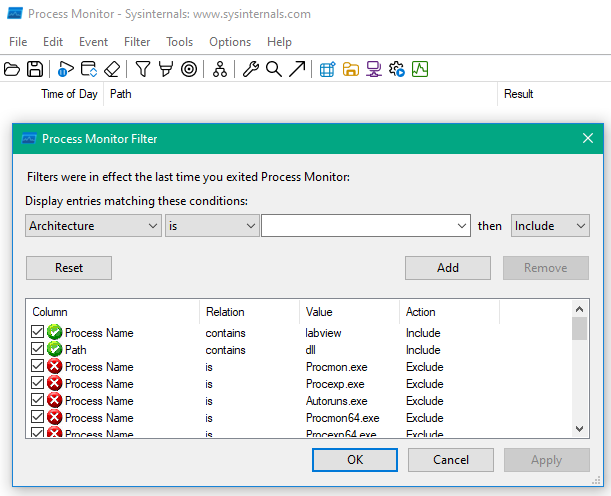The height and width of the screenshot is (496, 611).
Task: Open the Event menu
Action: [x=94, y=42]
